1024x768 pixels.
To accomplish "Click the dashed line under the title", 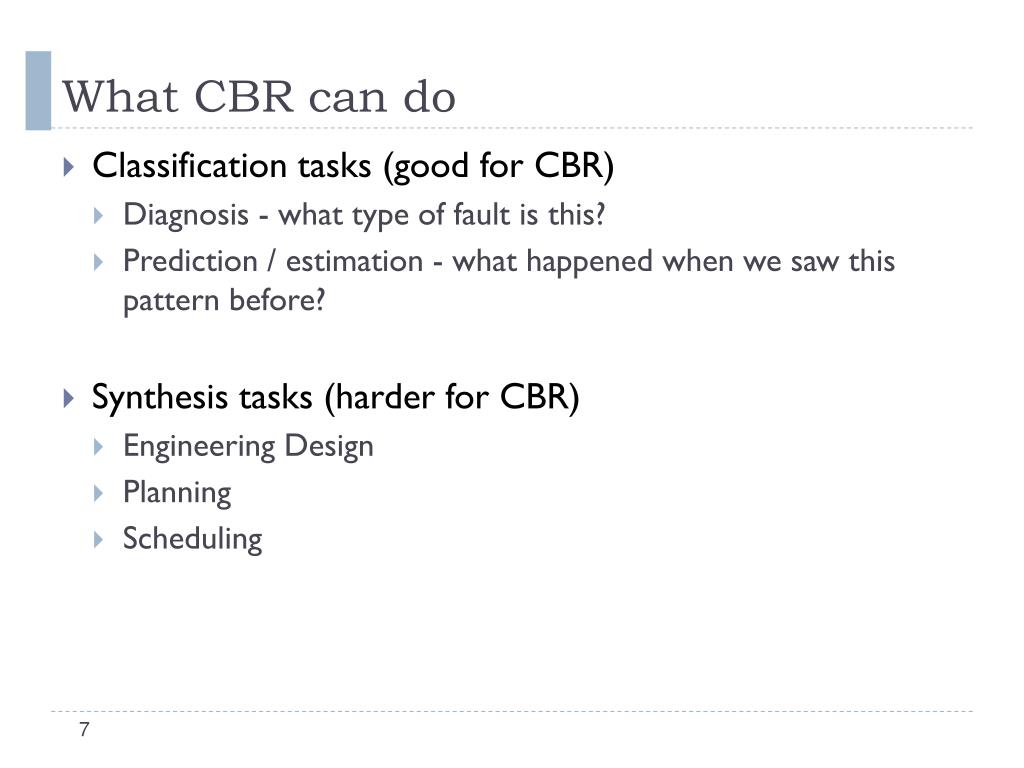I will coord(512,128).
